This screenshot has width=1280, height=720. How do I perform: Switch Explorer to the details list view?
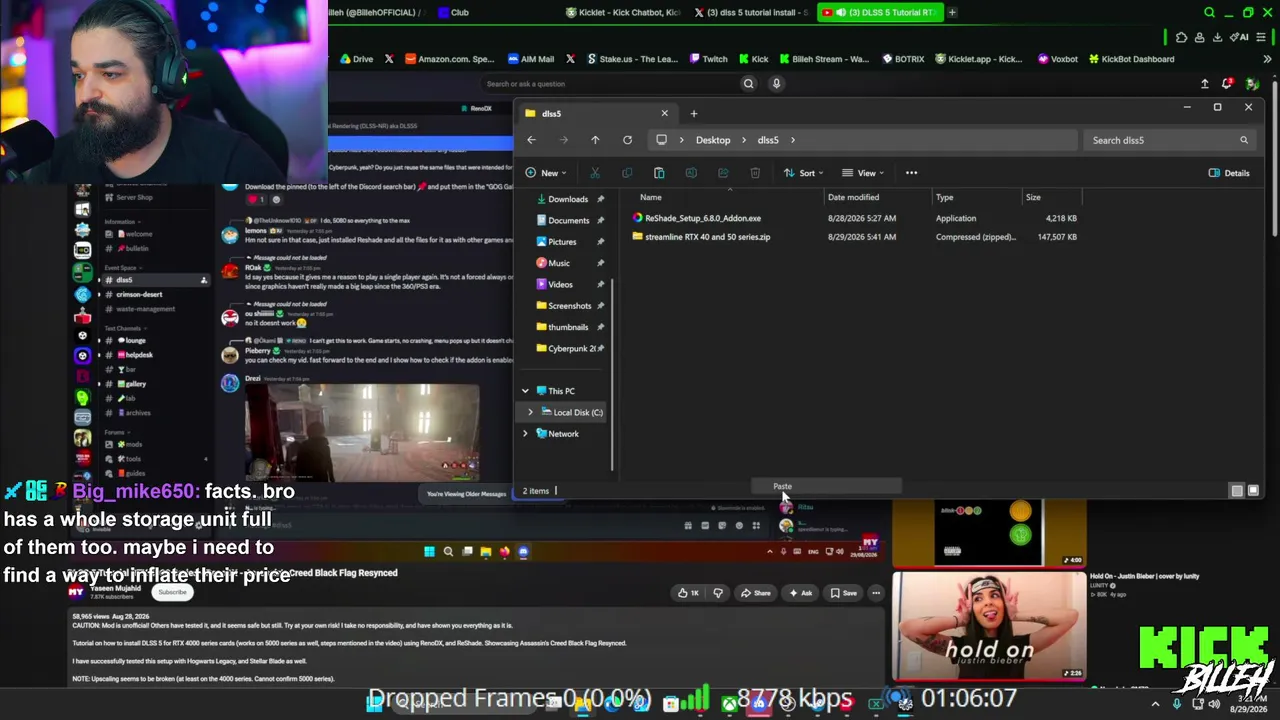(1237, 491)
